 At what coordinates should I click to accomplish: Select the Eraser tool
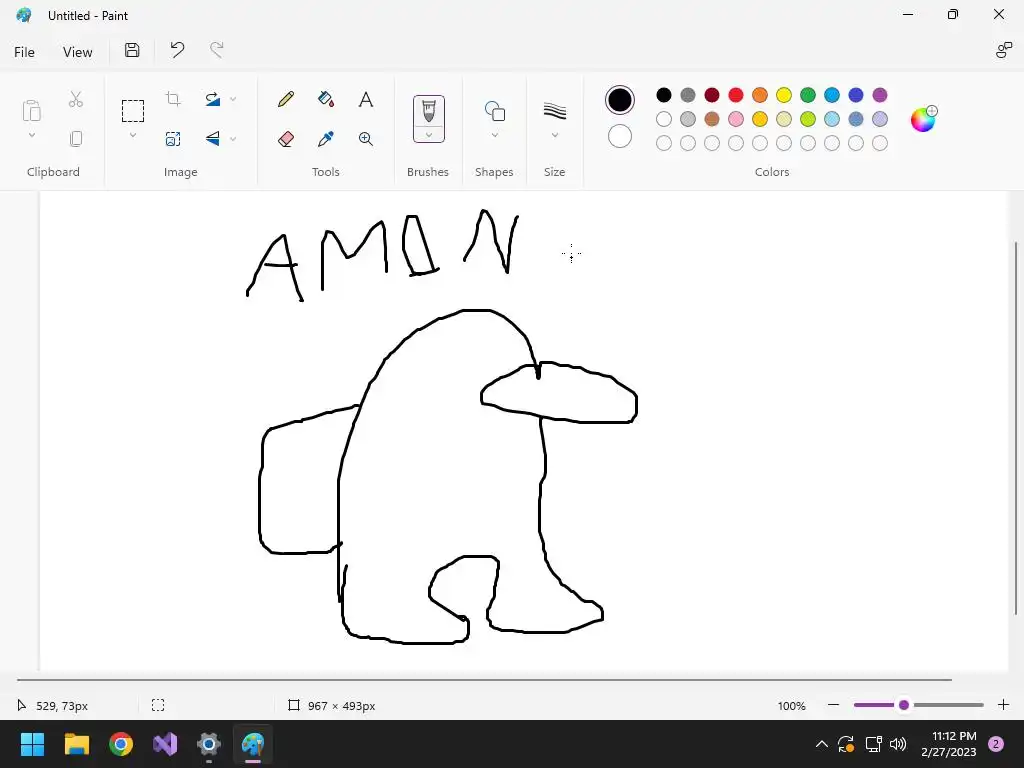(x=286, y=138)
